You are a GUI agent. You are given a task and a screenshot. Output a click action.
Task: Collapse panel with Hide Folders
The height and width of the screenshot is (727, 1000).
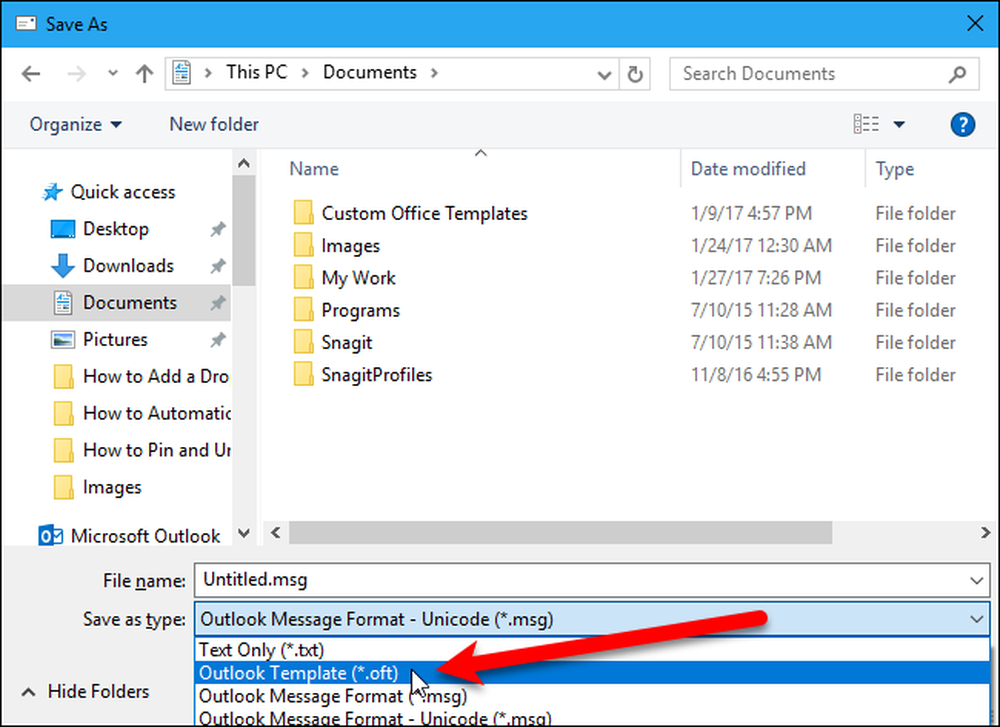pyautogui.click(x=85, y=691)
